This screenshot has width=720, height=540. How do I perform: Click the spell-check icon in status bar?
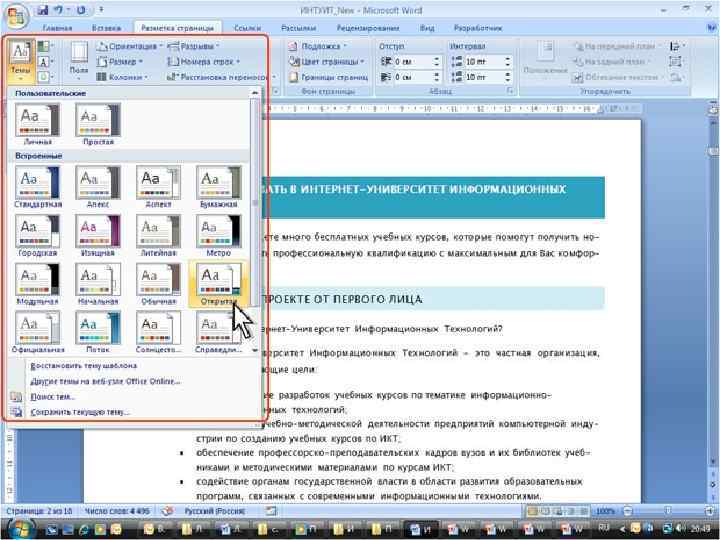[x=168, y=511]
